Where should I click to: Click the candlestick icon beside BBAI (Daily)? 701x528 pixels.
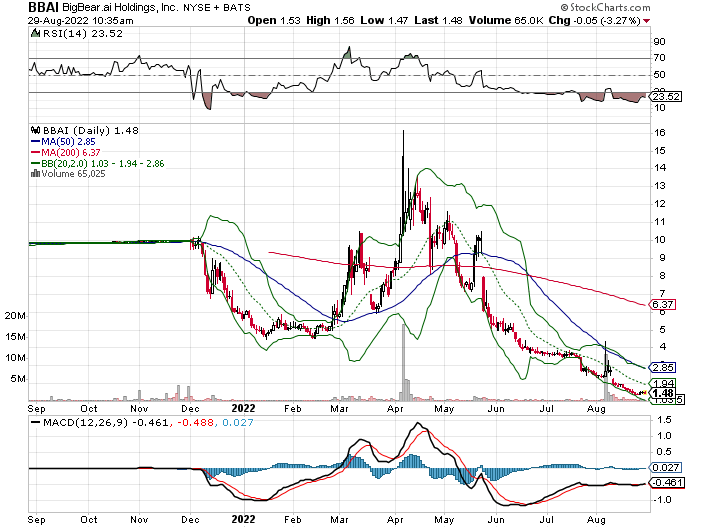(35, 131)
